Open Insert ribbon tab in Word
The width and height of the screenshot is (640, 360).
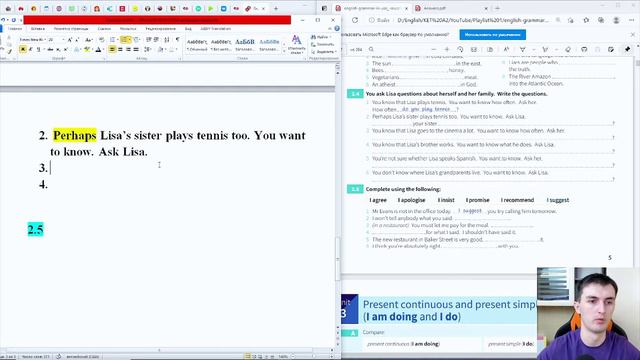[38, 29]
